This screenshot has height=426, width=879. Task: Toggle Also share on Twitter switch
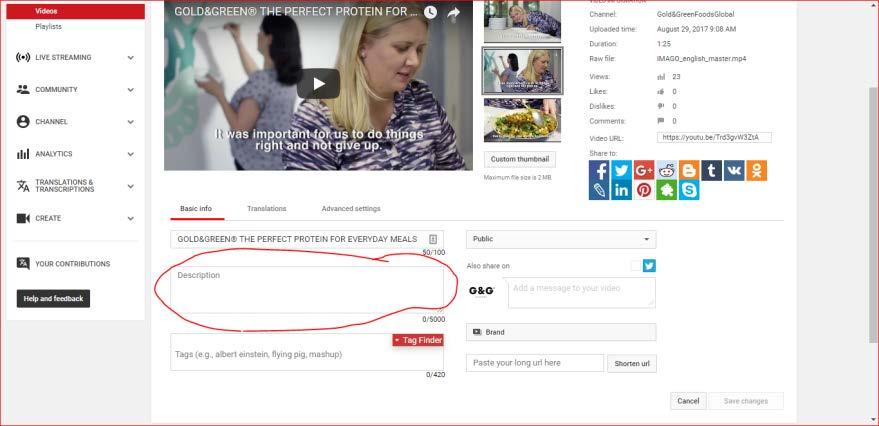pyautogui.click(x=636, y=266)
